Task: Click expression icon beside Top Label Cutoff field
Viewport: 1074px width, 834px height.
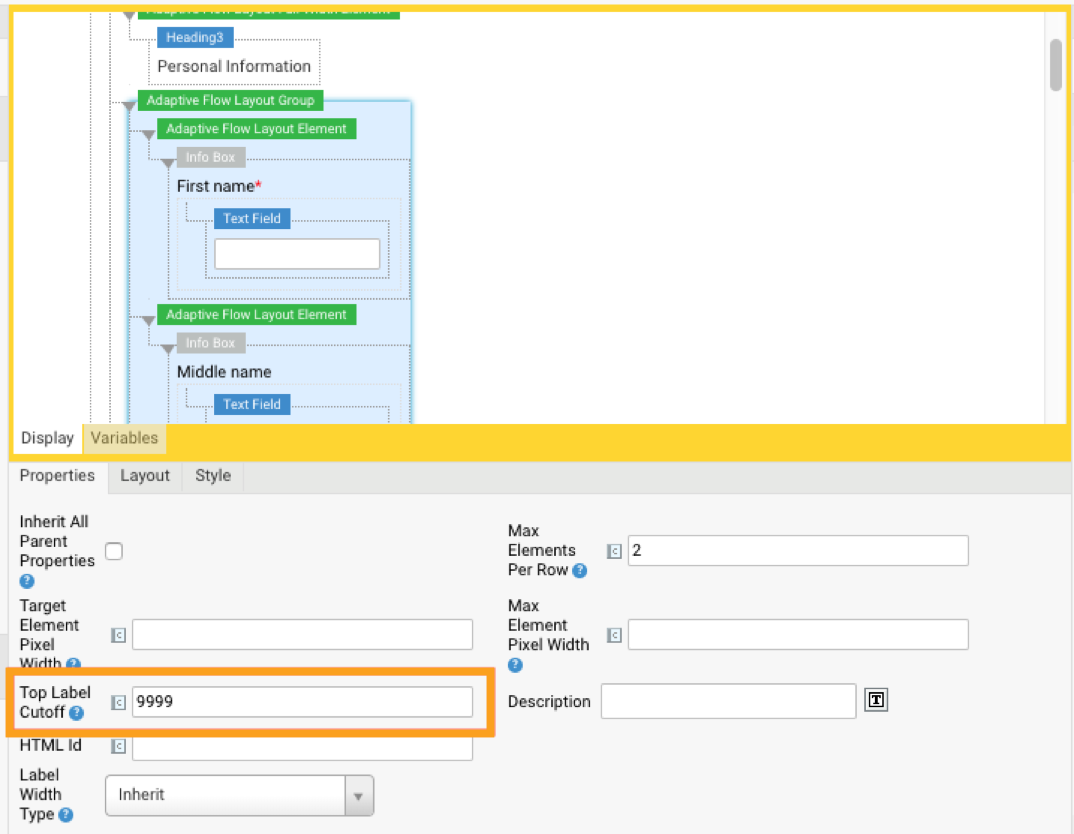Action: coord(118,702)
